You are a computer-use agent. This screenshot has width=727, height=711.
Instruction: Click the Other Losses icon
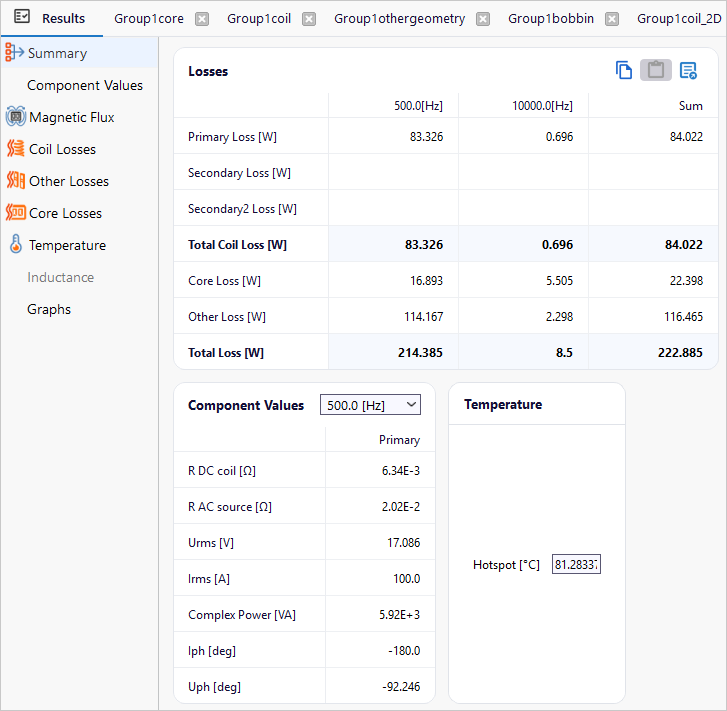pos(16,180)
